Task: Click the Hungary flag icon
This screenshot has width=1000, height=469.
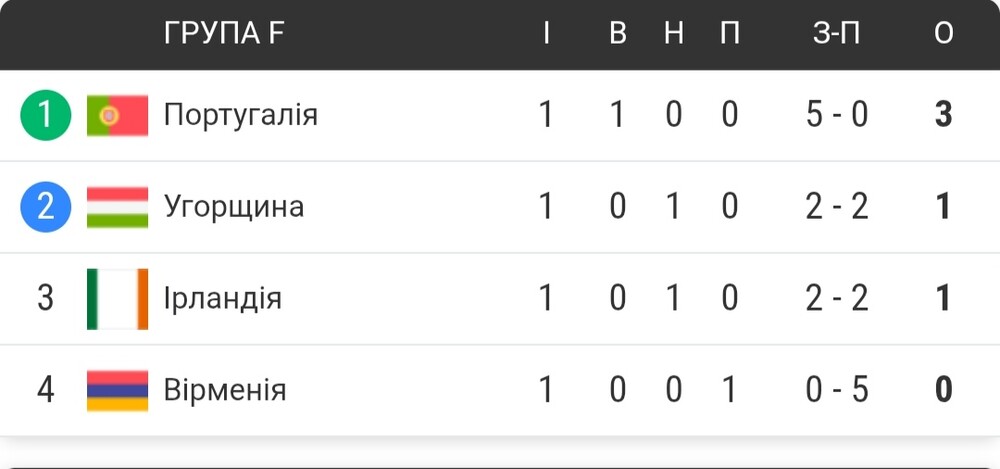Action: tap(117, 207)
